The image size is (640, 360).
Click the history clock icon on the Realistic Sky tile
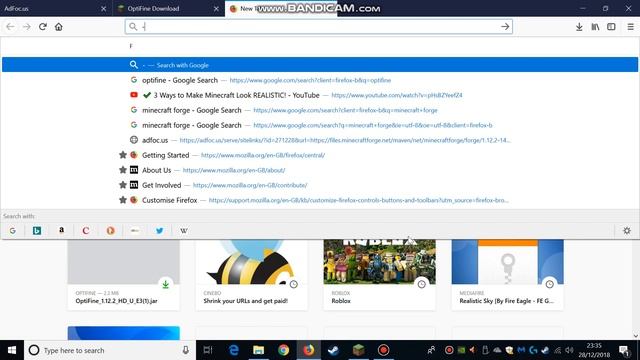(x=549, y=284)
